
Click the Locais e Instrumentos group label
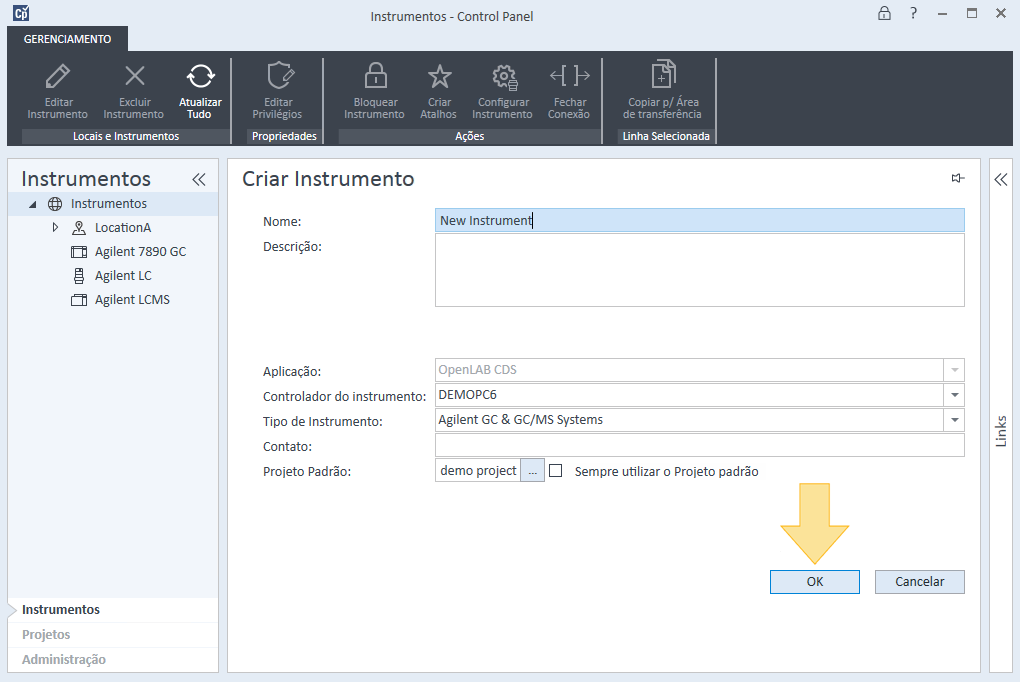click(126, 136)
